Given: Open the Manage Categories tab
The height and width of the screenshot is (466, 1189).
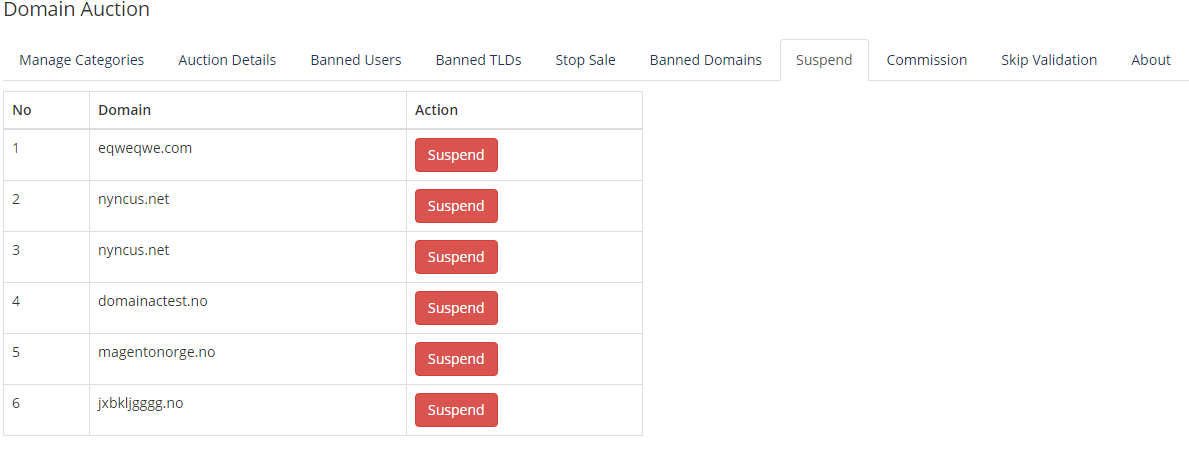Looking at the screenshot, I should pyautogui.click(x=82, y=60).
